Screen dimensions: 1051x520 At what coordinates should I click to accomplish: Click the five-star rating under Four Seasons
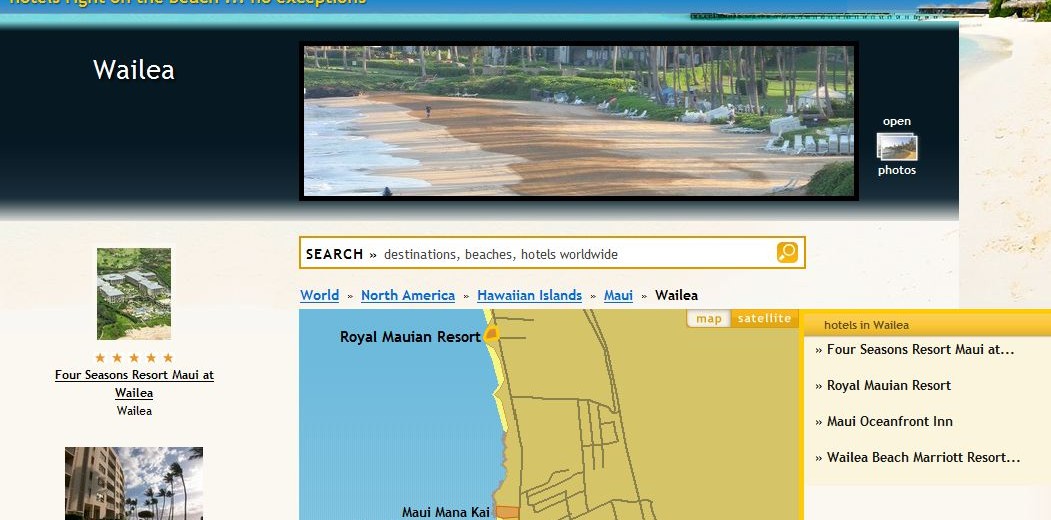click(x=134, y=358)
